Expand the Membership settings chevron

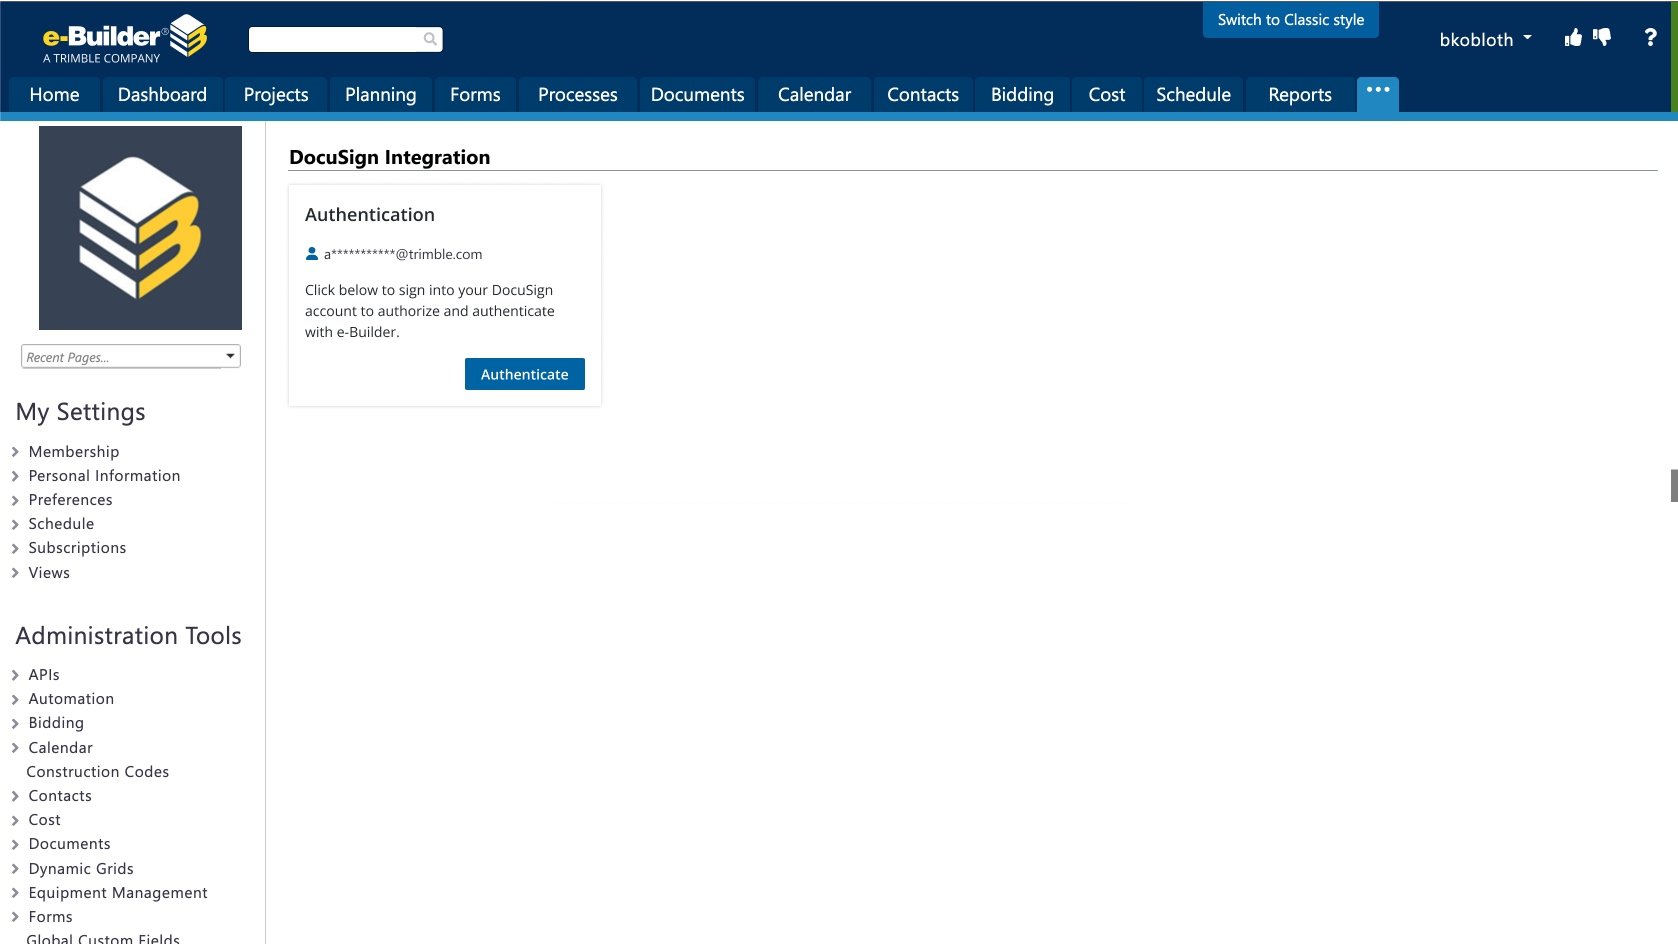pyautogui.click(x=15, y=452)
